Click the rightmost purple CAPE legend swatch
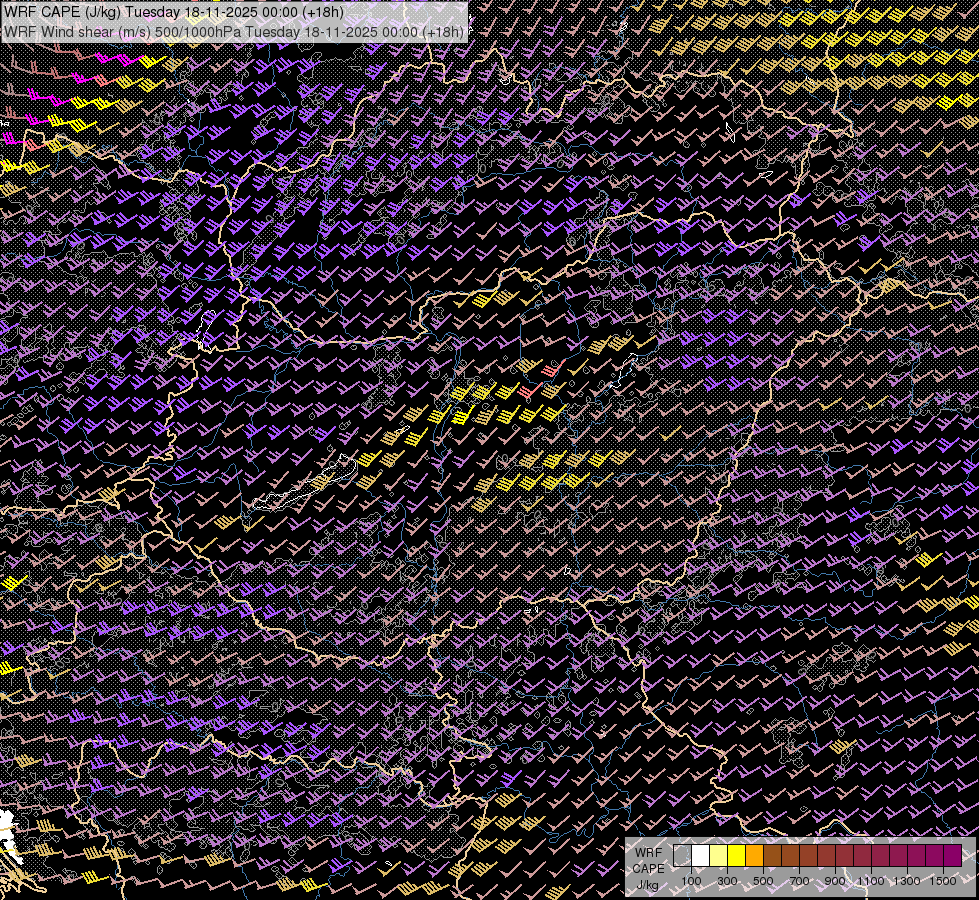The image size is (979, 900). coord(952,855)
